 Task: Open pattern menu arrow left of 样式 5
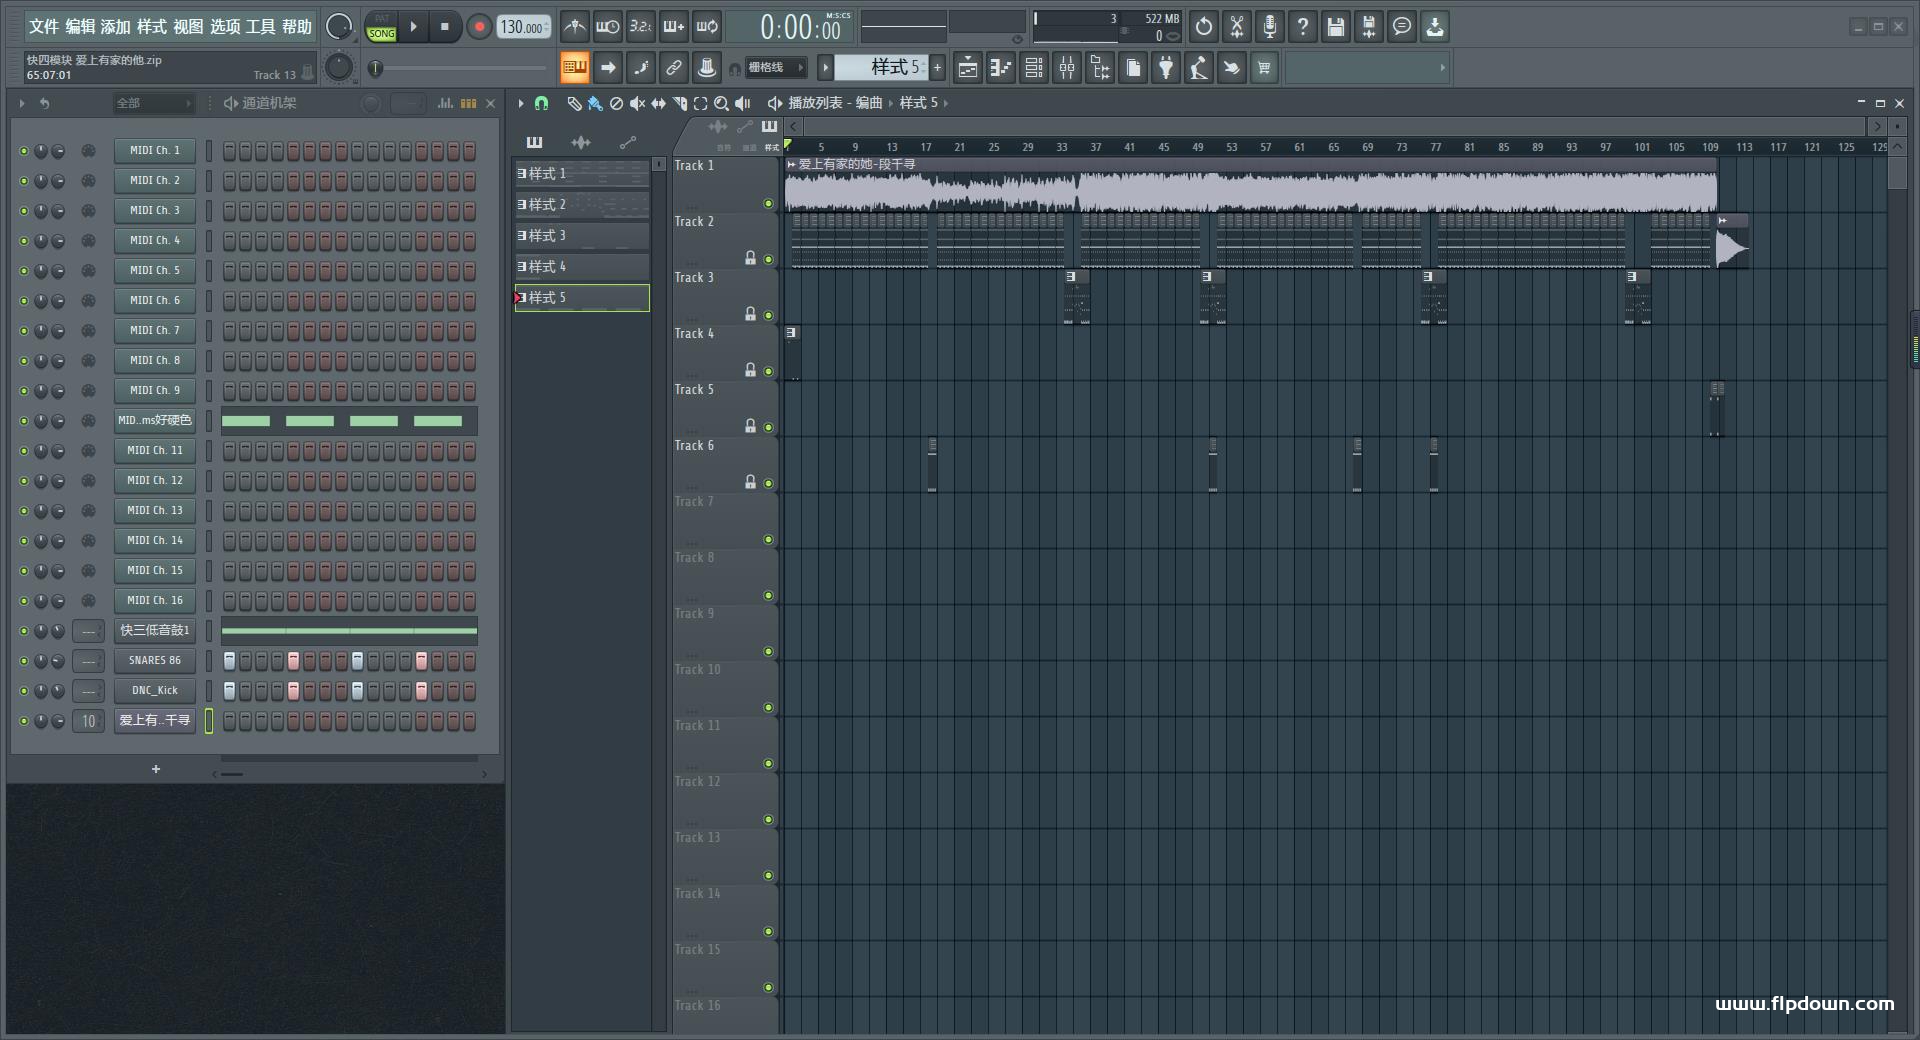click(x=825, y=68)
